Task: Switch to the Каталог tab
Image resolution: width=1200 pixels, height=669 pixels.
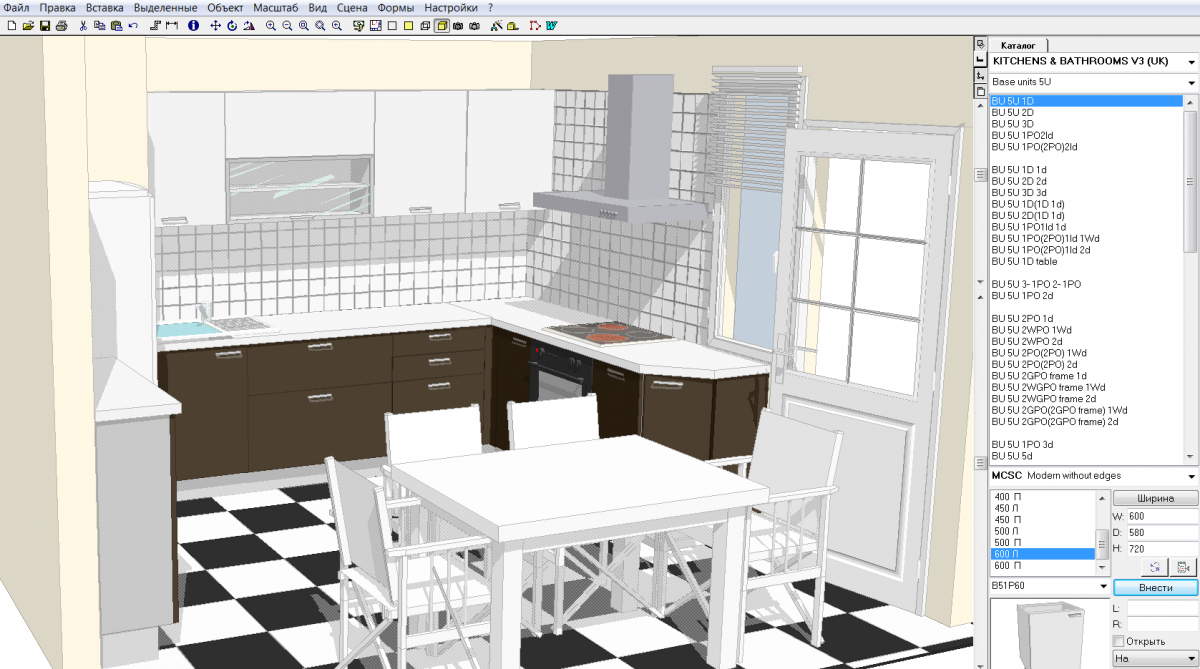Action: (x=1019, y=45)
